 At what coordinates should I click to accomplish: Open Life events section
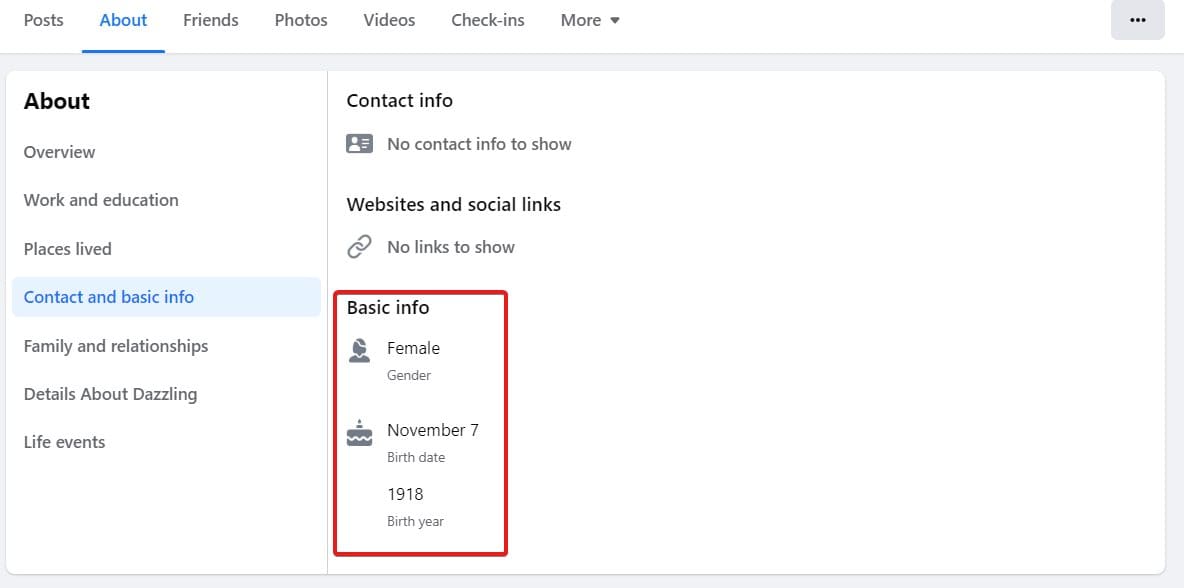pos(65,442)
